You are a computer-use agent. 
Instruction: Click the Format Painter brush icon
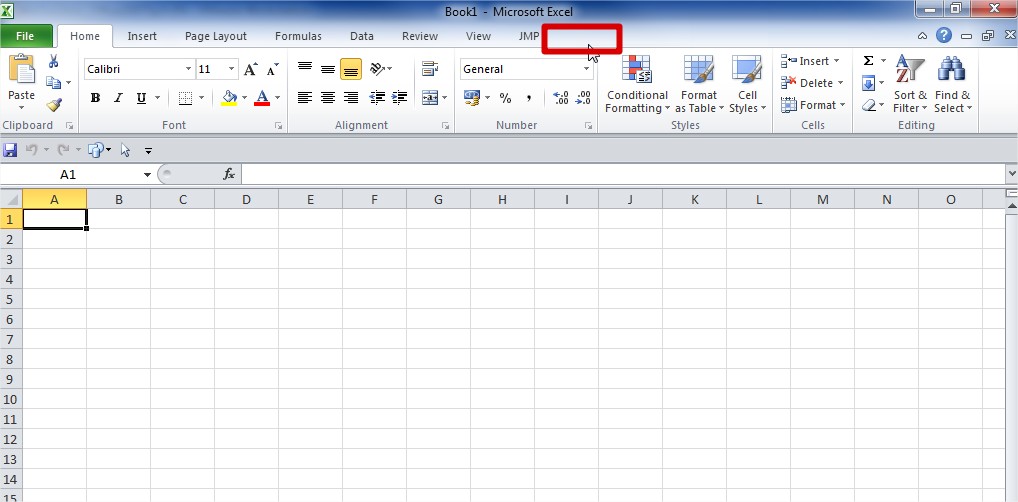coord(54,105)
